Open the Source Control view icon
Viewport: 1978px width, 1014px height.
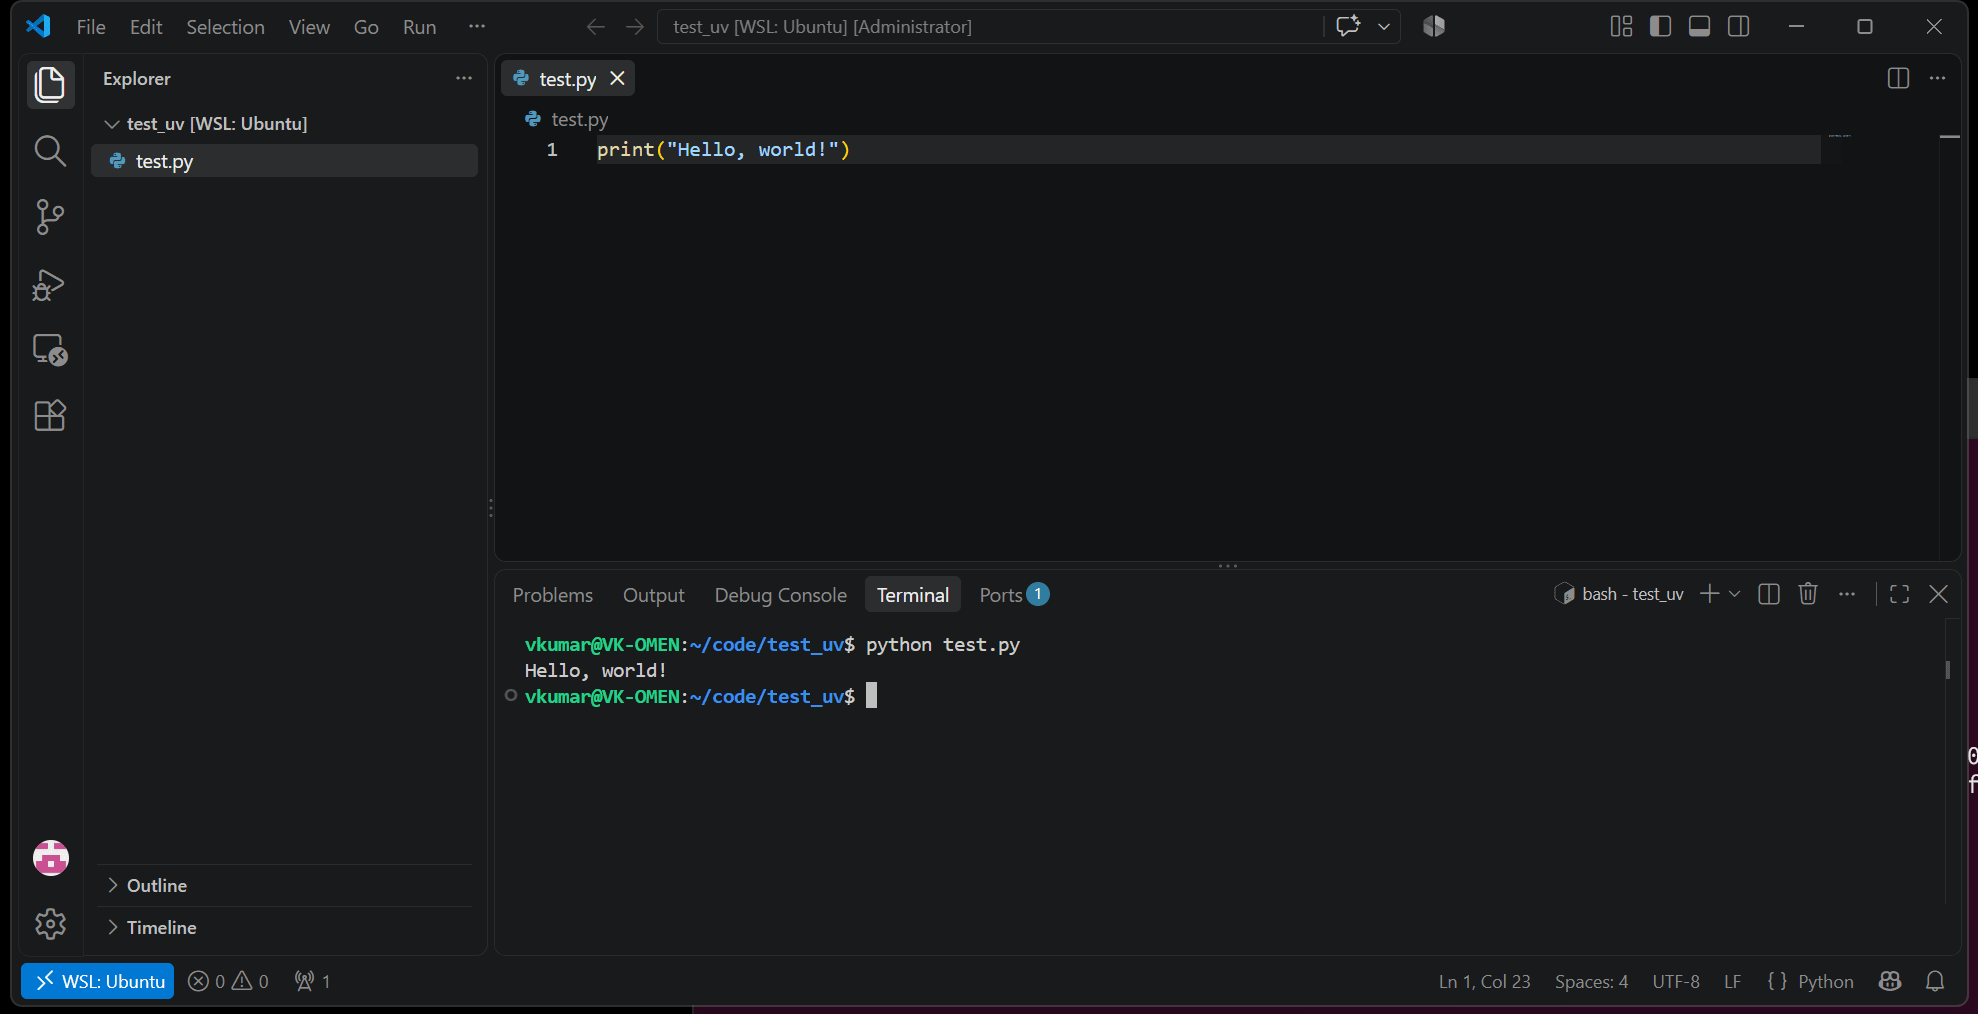50,217
